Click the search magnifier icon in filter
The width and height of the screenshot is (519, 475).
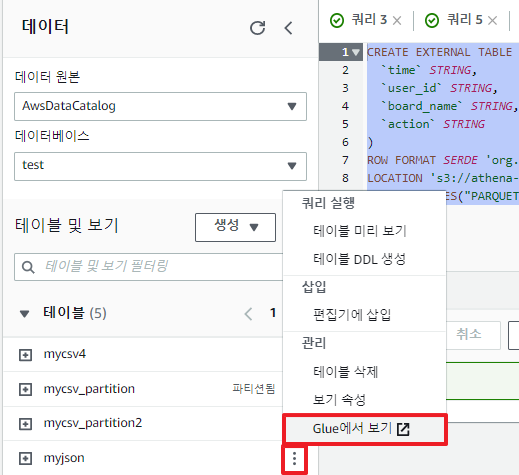[28, 267]
